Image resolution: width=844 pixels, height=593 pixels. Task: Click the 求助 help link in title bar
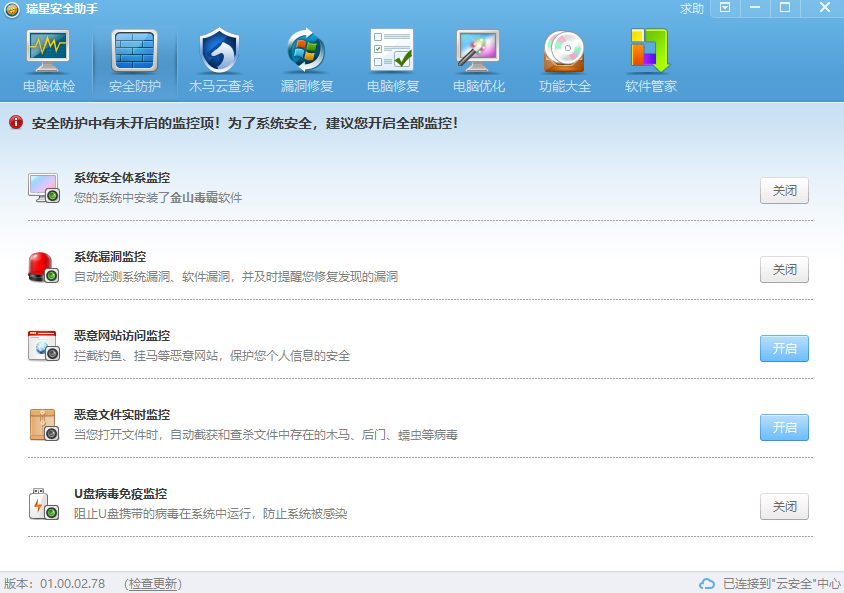[x=692, y=9]
